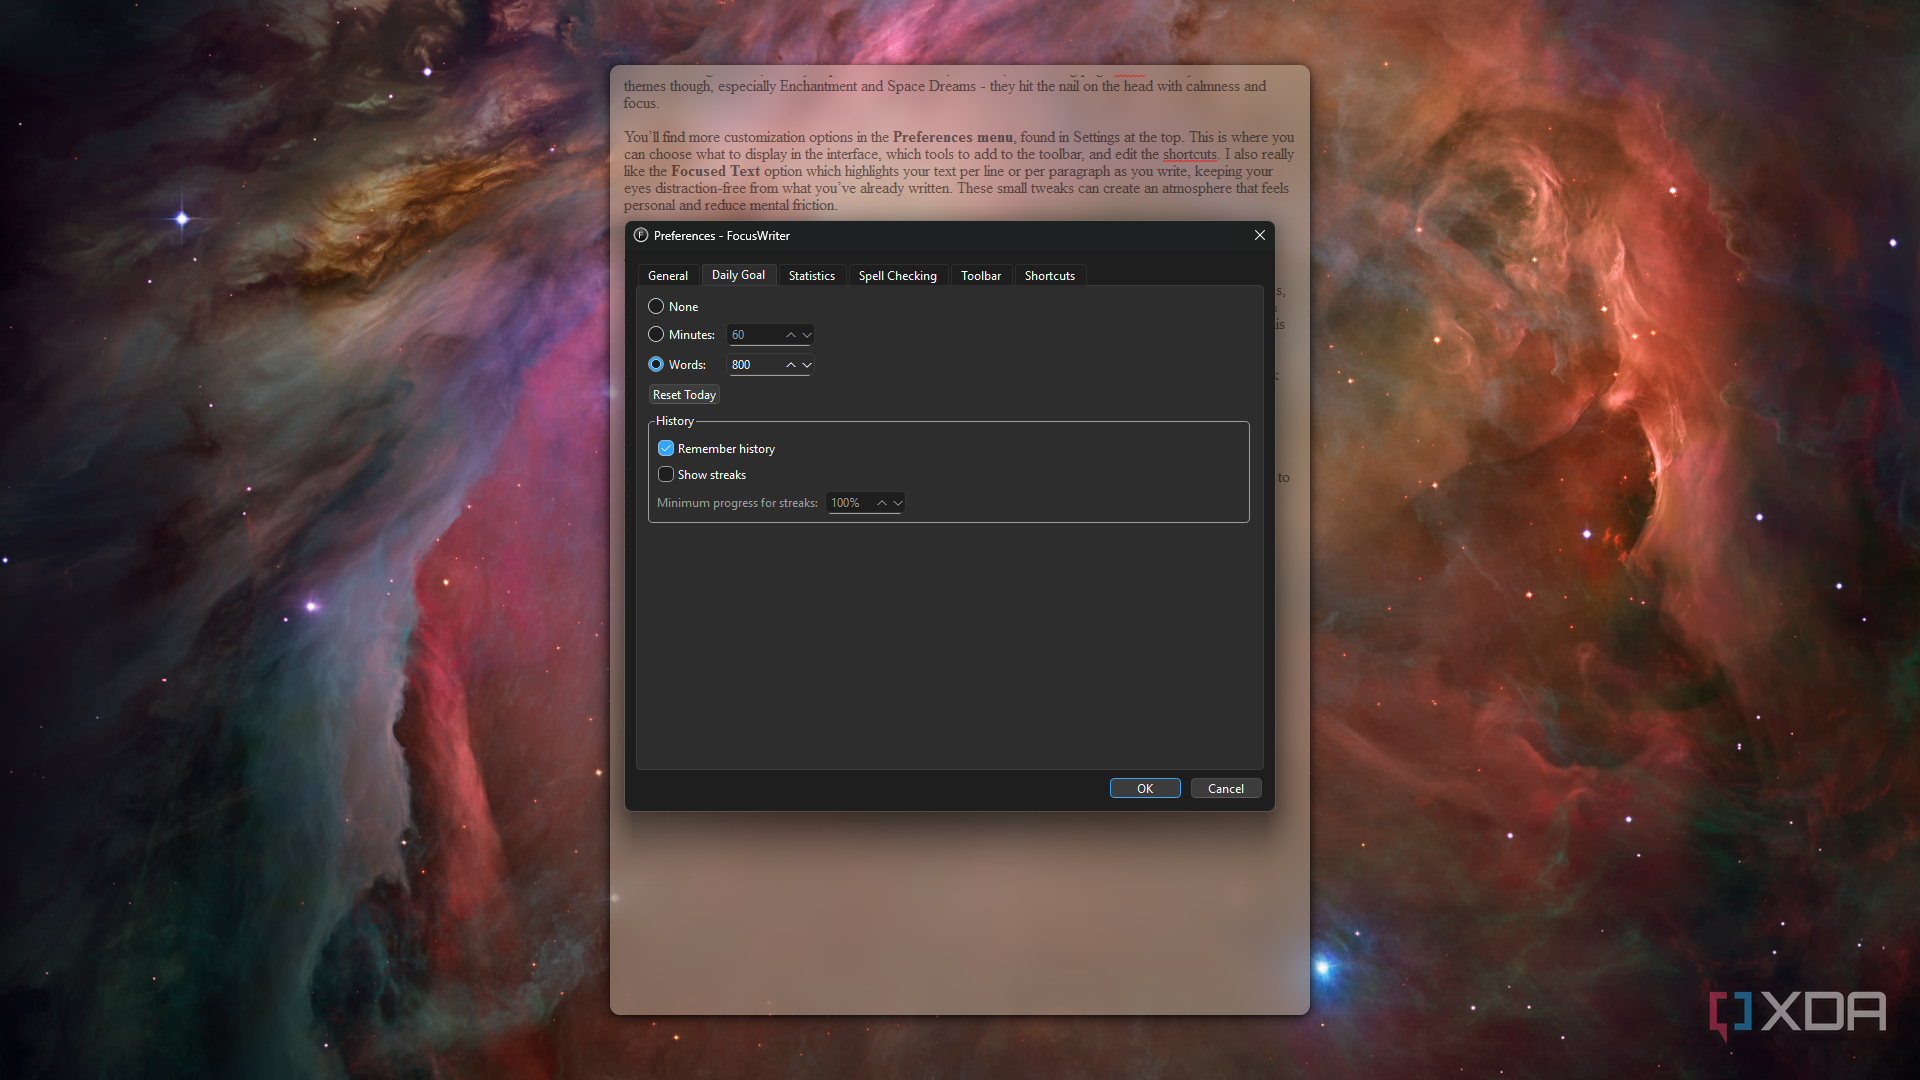
Task: Open the Shortcuts tab
Action: pos(1049,275)
